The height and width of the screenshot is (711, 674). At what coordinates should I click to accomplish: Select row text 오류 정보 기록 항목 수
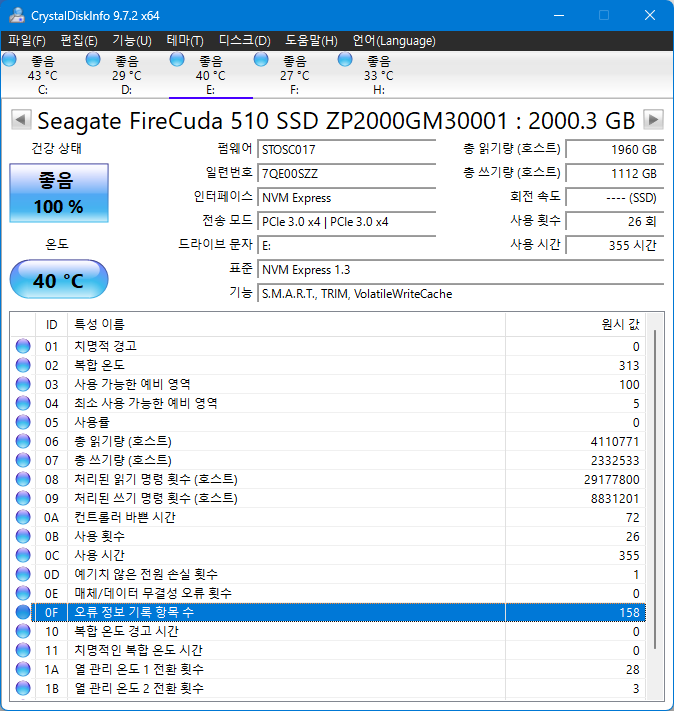click(x=134, y=612)
